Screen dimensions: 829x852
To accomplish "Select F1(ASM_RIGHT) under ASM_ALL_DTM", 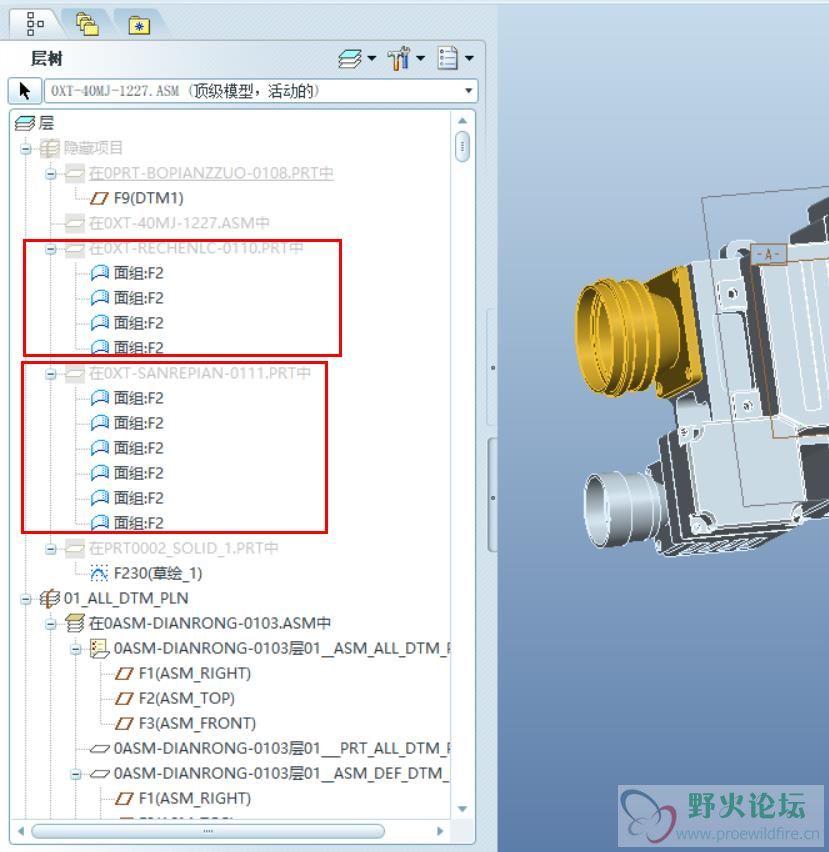I will coord(194,673).
